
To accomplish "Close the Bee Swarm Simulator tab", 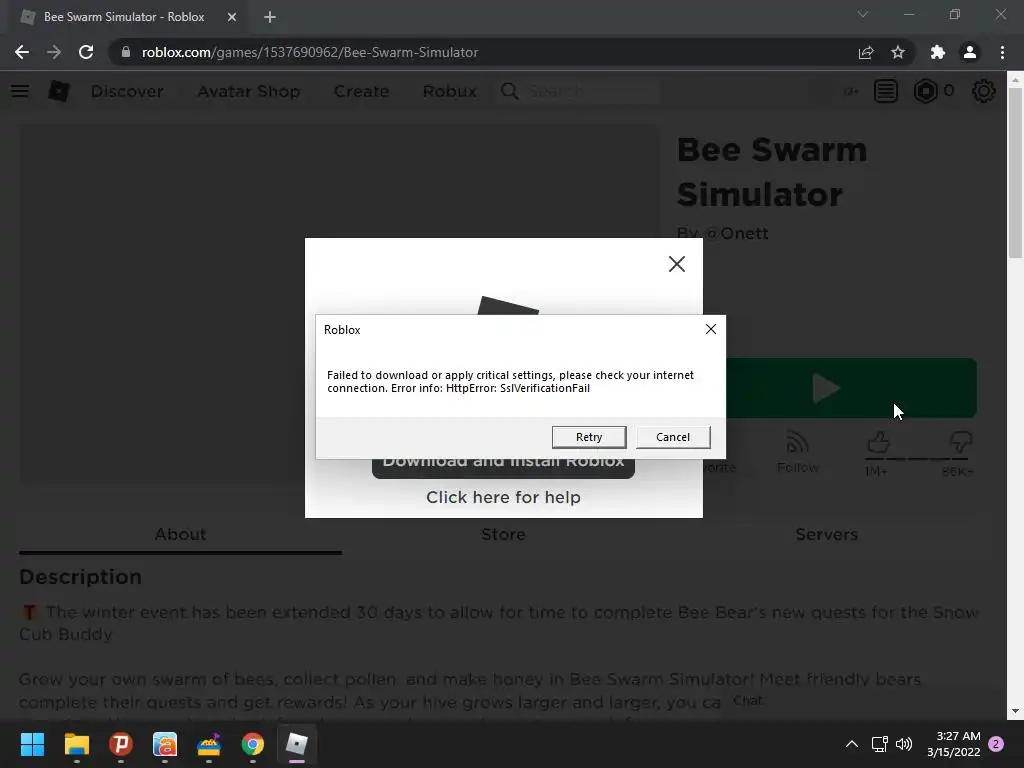I will [x=232, y=17].
